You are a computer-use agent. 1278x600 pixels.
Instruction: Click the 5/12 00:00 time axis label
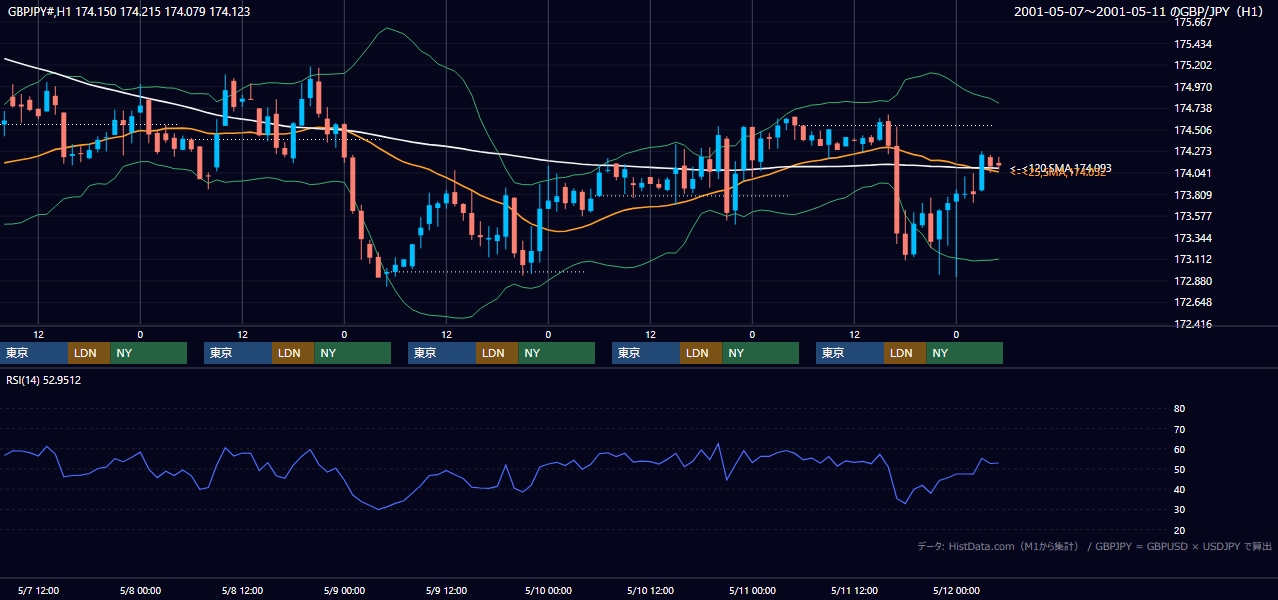[956, 590]
